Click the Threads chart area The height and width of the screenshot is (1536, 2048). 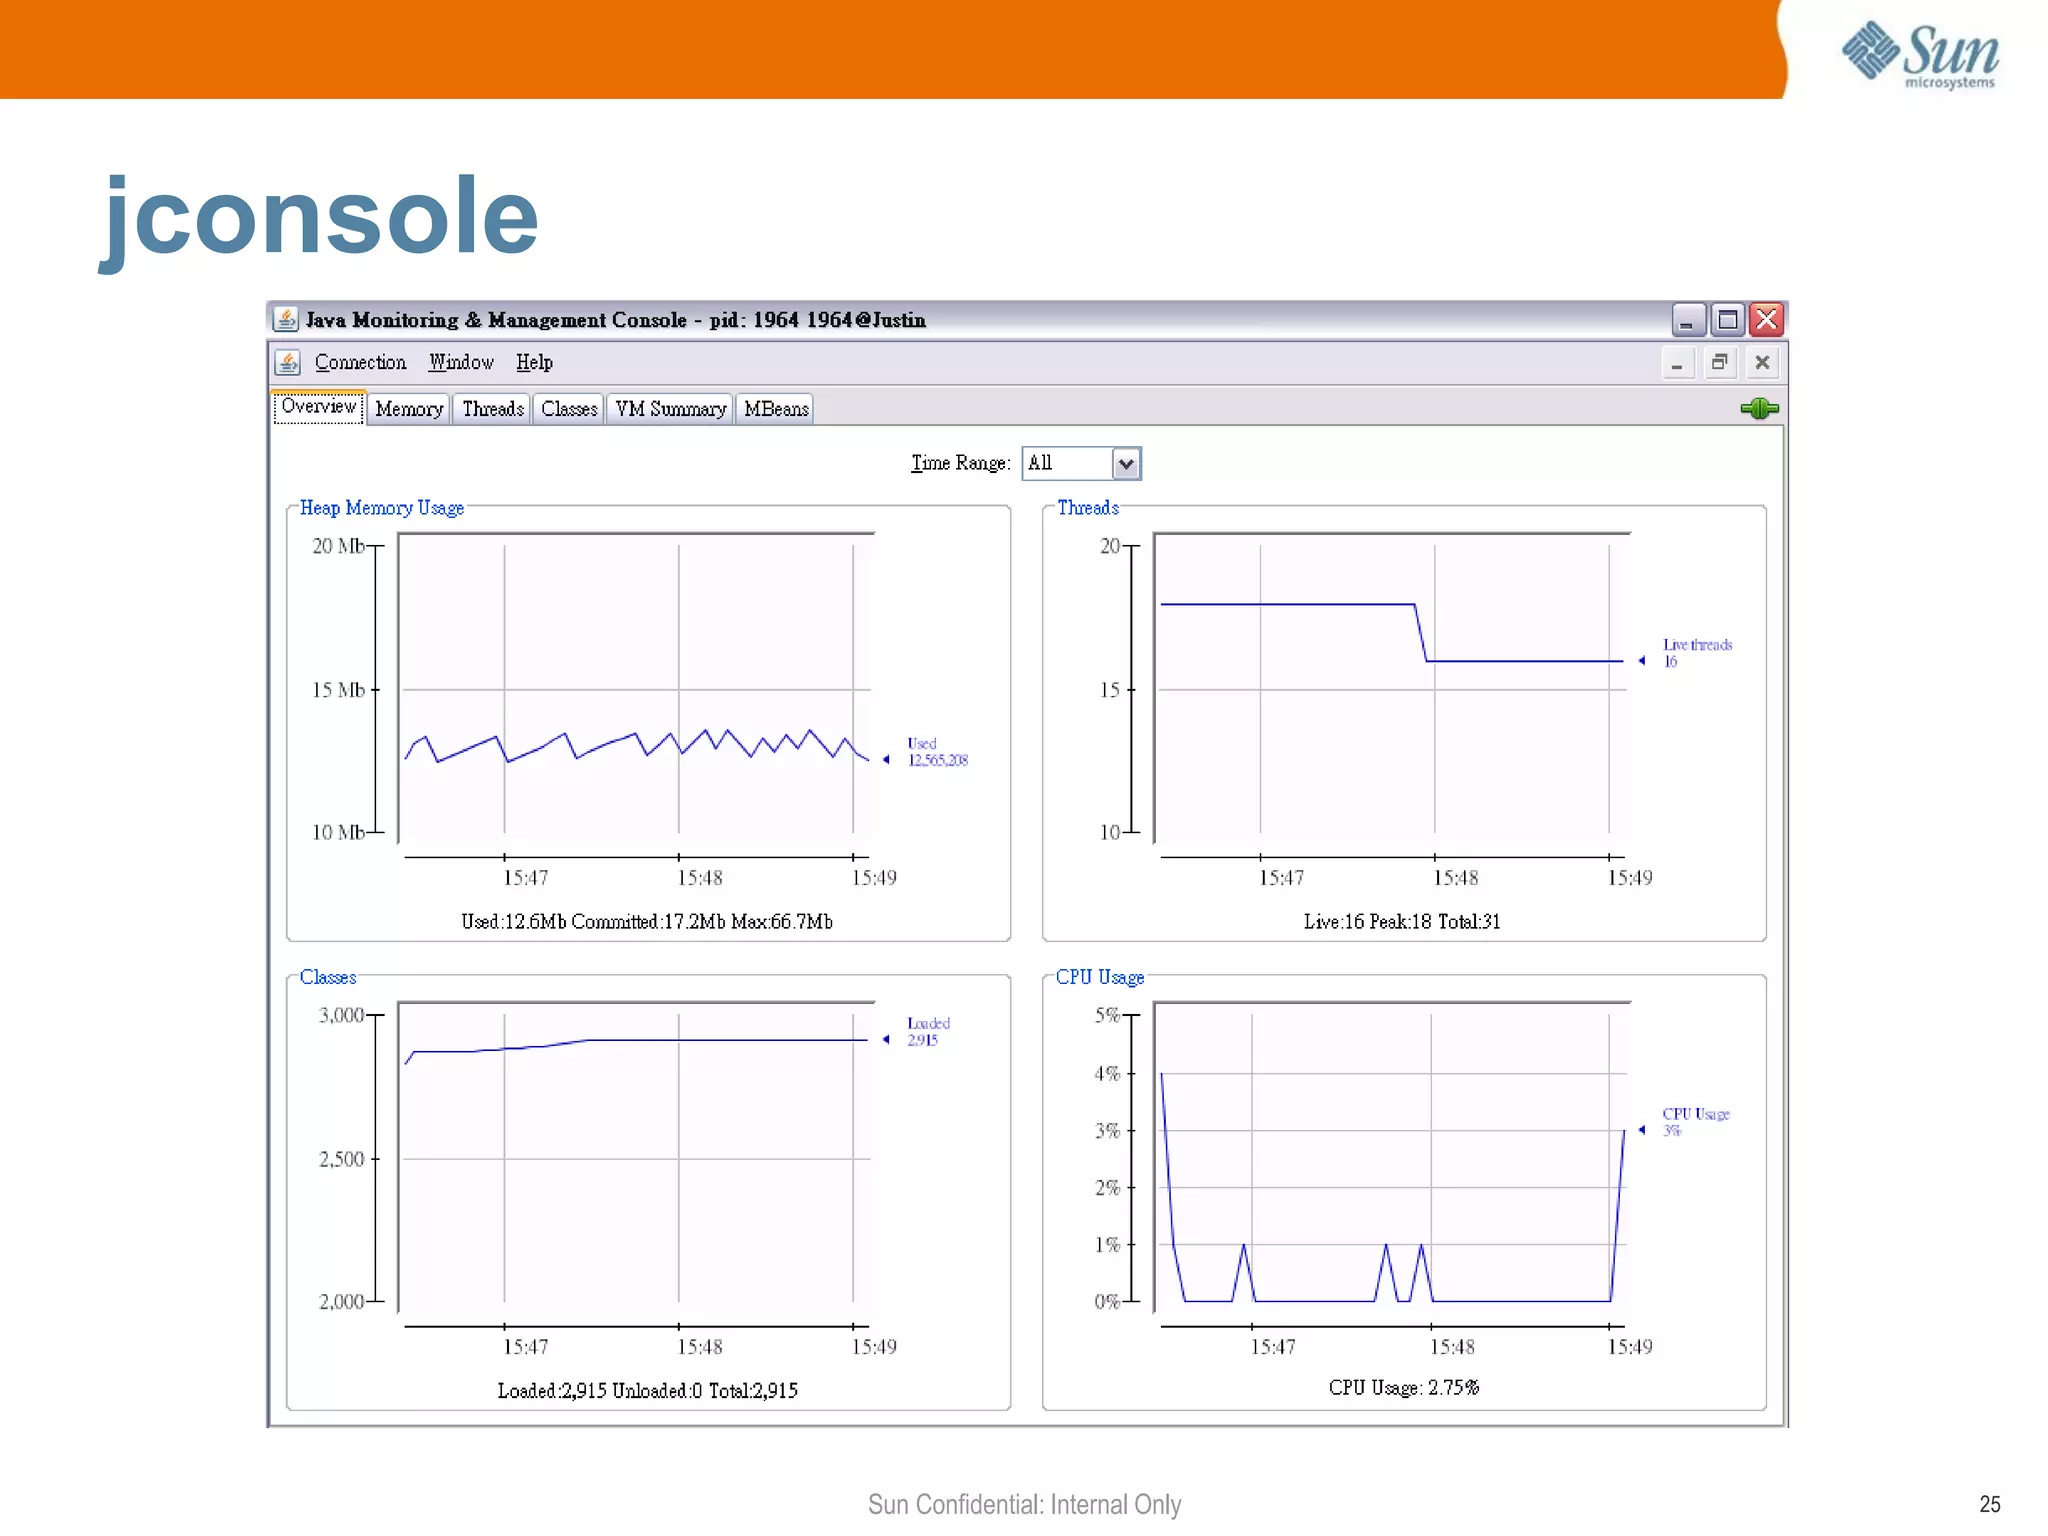coord(1392,688)
